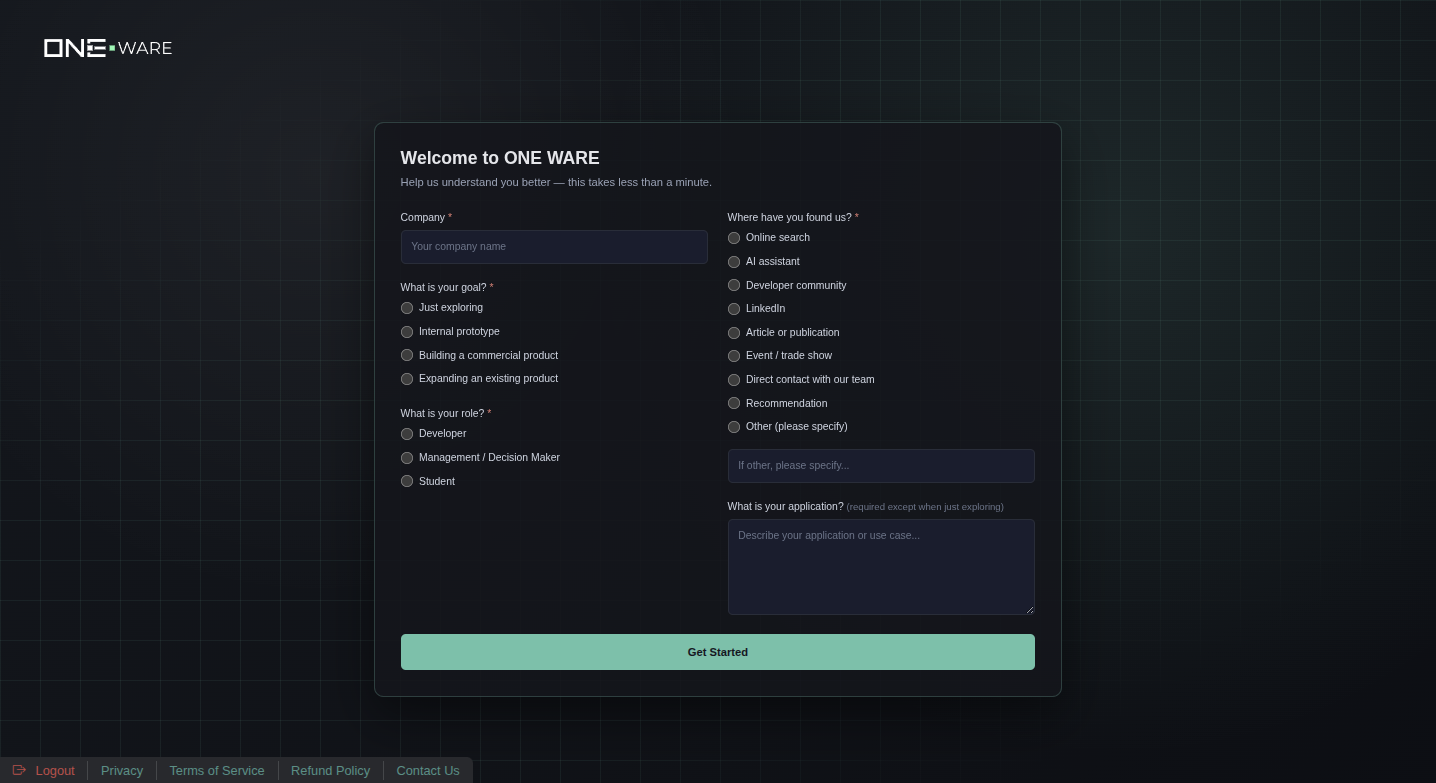The width and height of the screenshot is (1436, 783).
Task: Pick the "Student" role option
Action: [407, 481]
